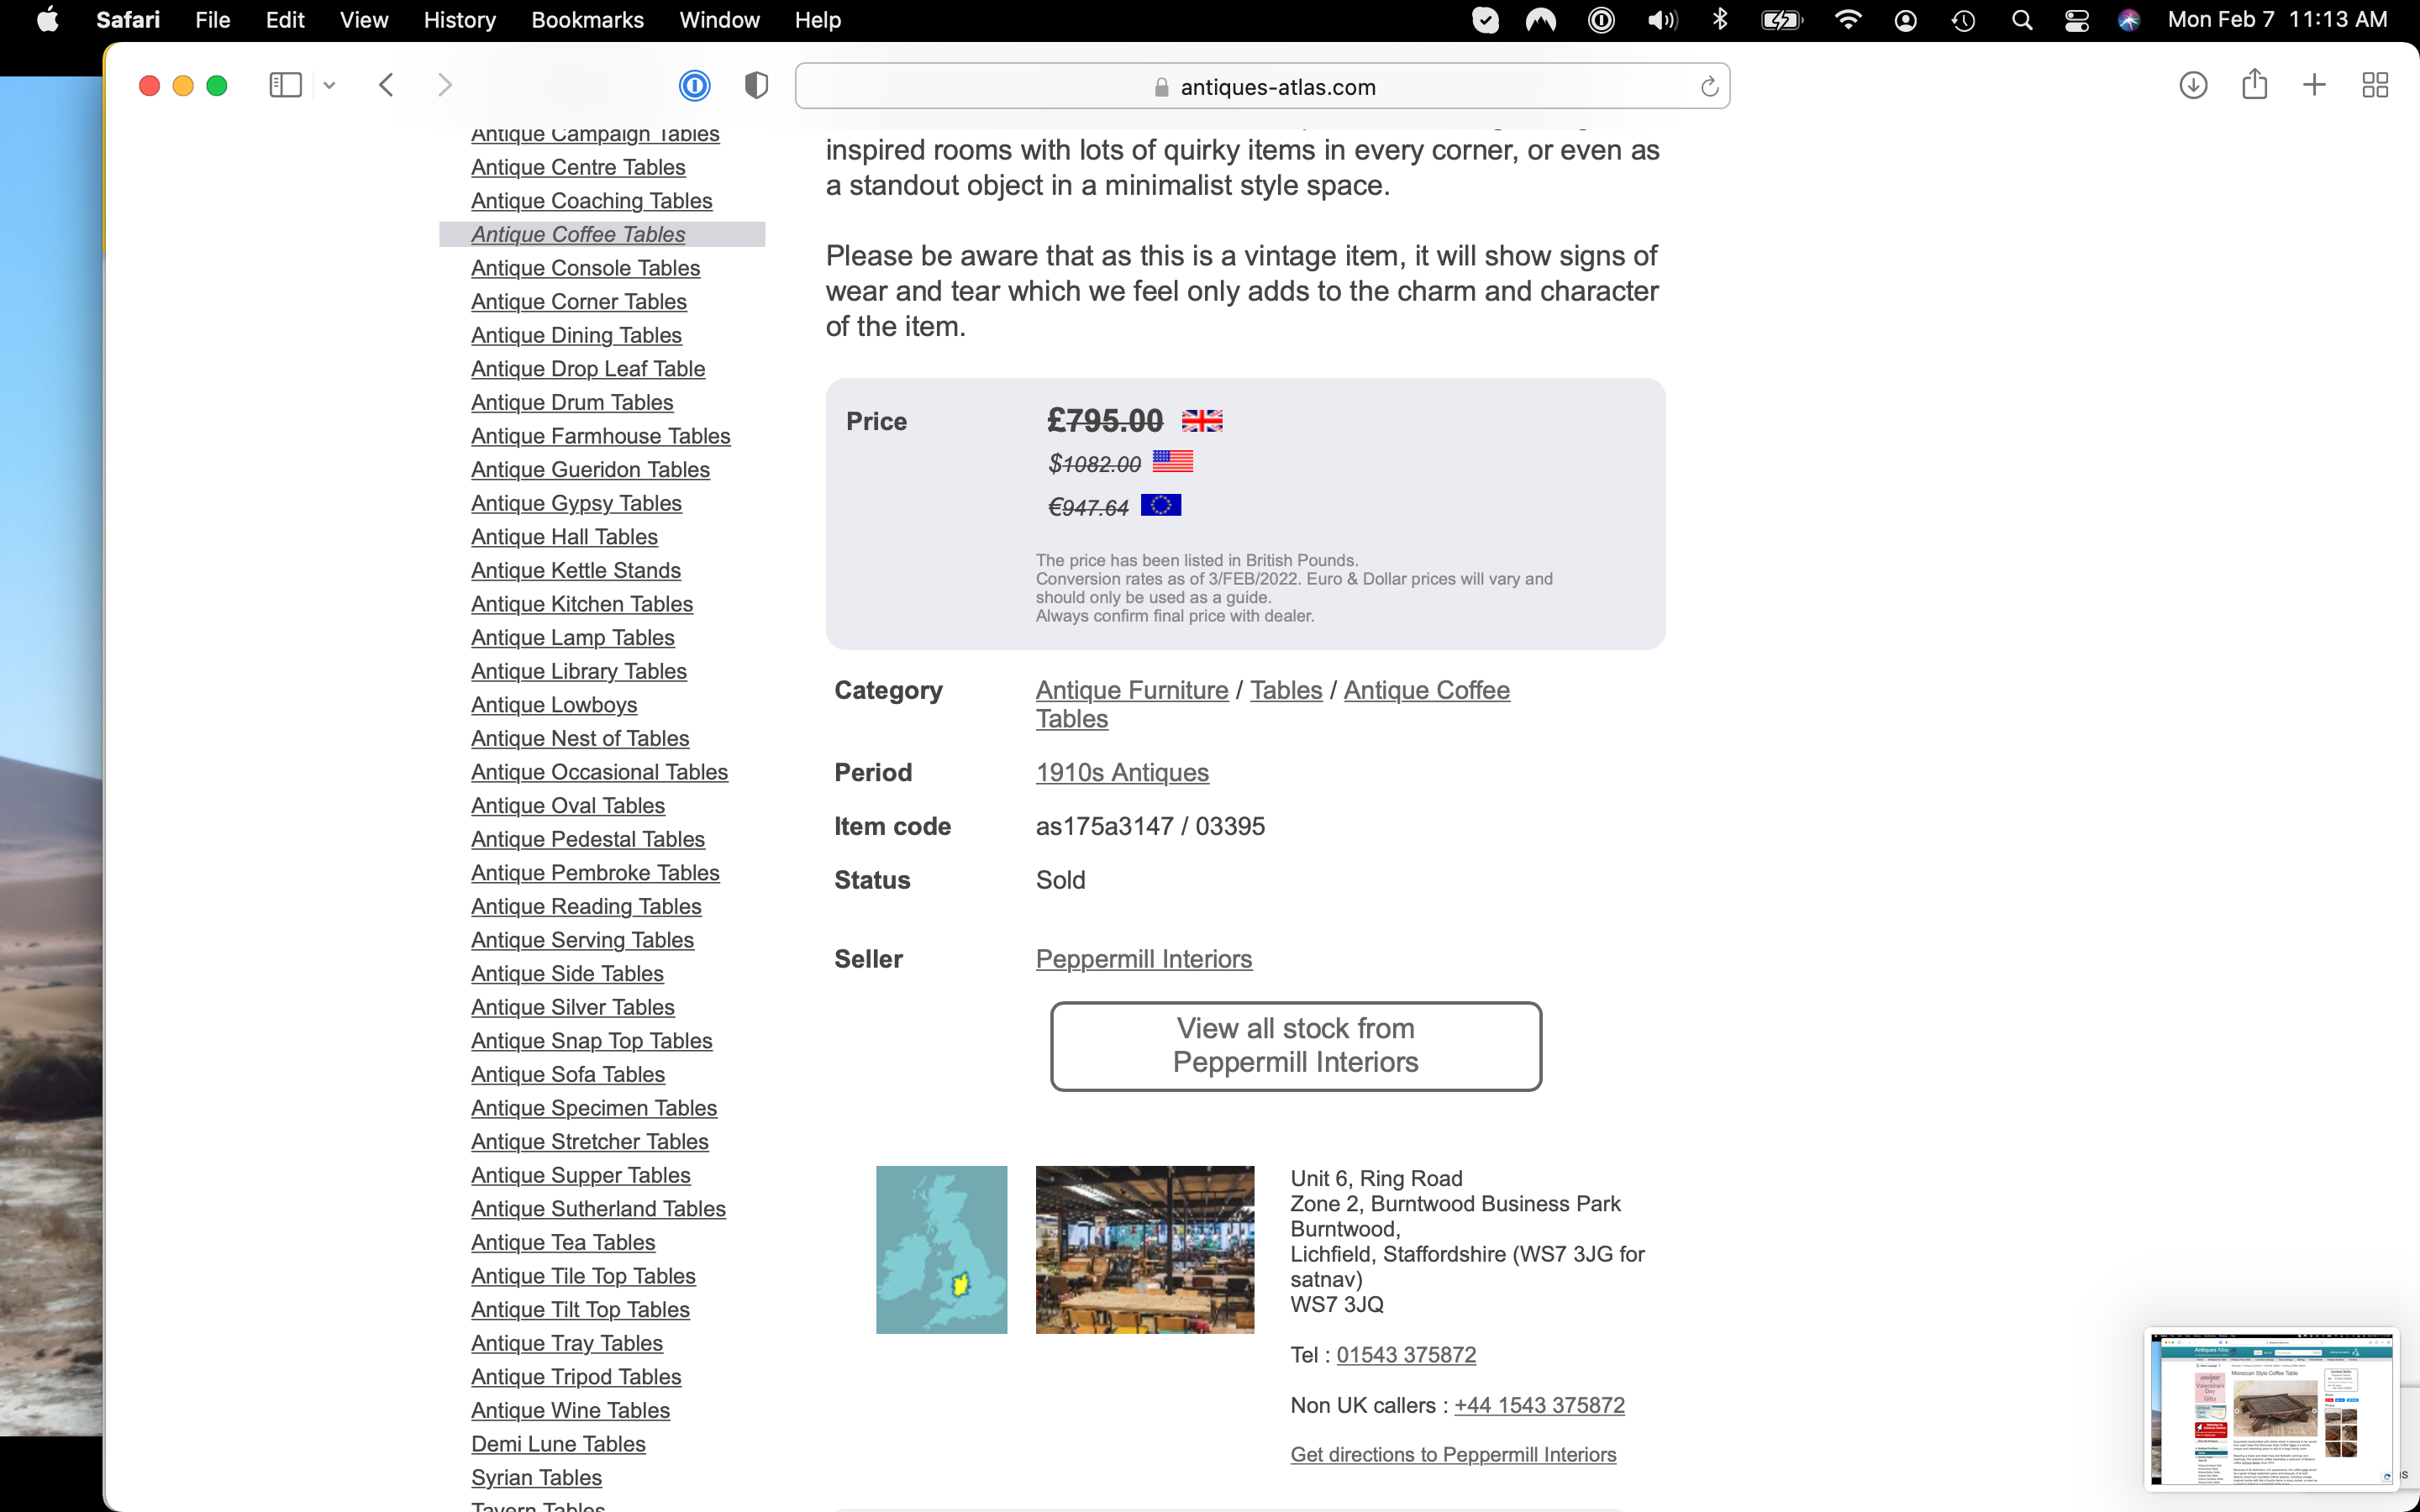Show downloads via the toolbar icon
This screenshot has height=1512, width=2420.
(2192, 86)
